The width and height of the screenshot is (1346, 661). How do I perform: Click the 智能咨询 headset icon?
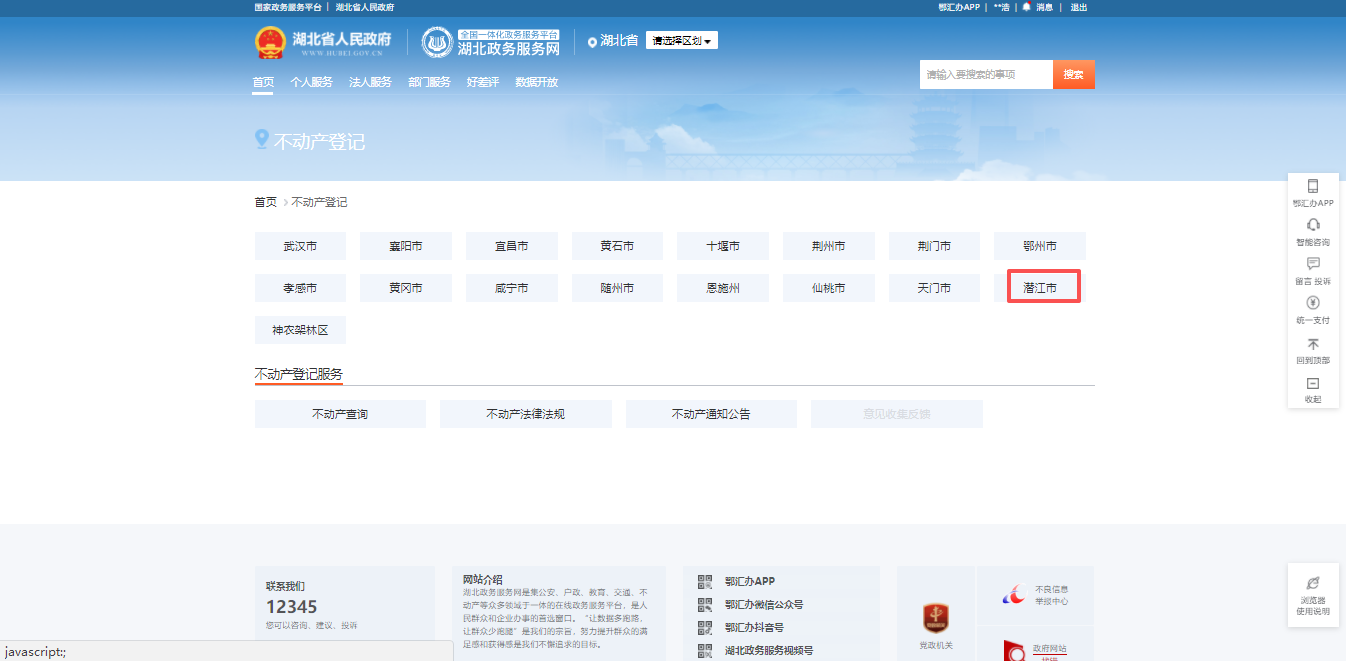point(1313,225)
